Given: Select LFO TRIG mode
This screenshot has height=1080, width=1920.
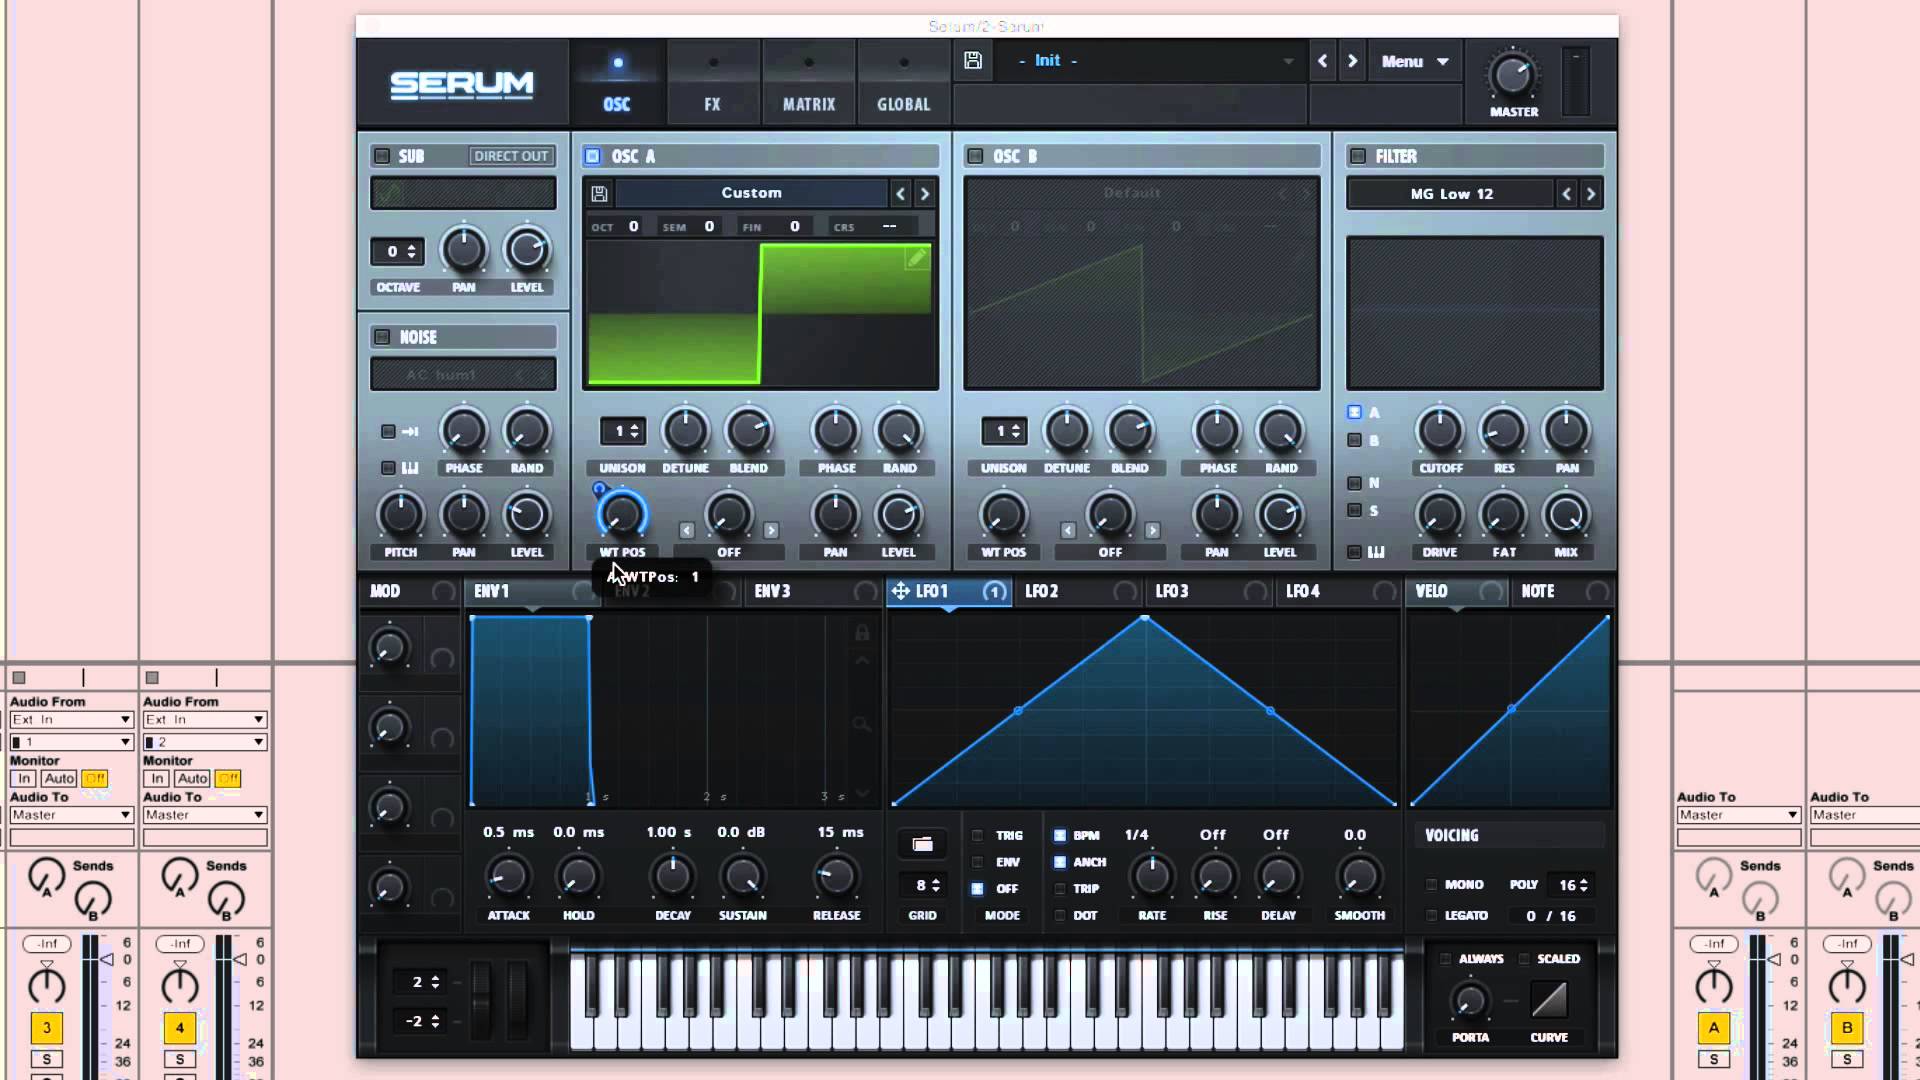Looking at the screenshot, I should (x=978, y=835).
